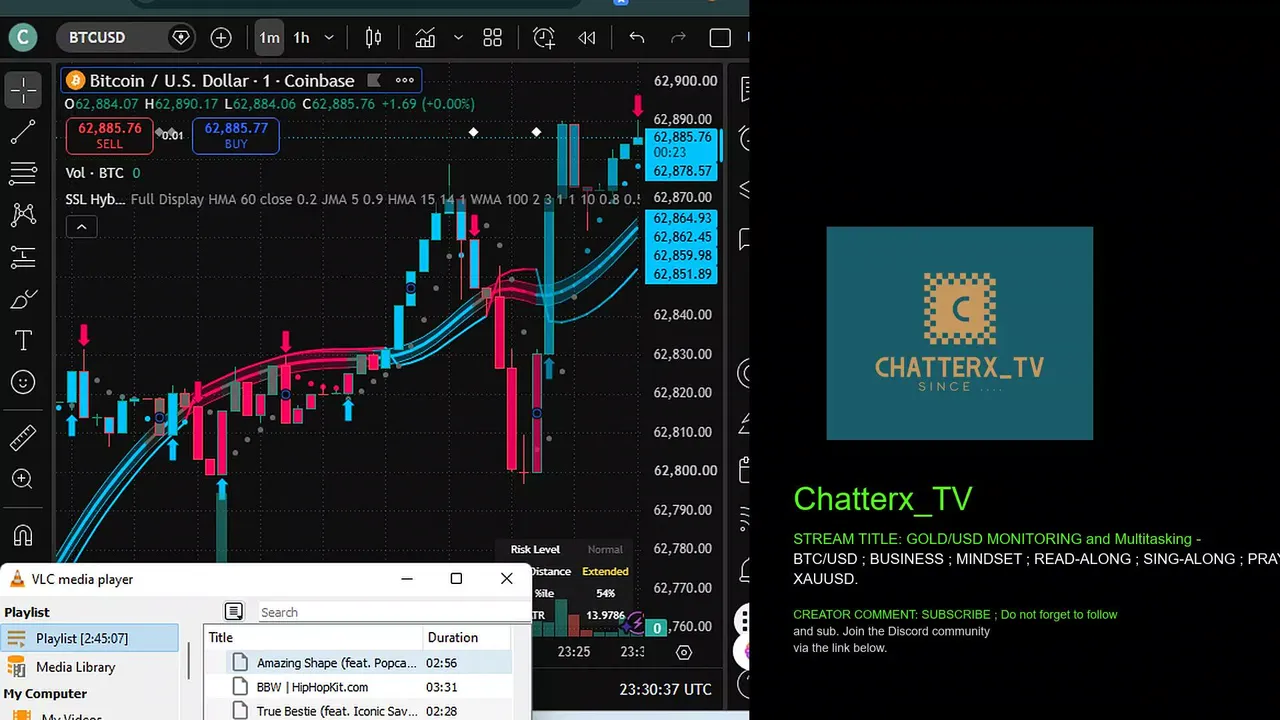Select the Amazing Shape track in VLC
The image size is (1280, 720).
(x=358, y=663)
